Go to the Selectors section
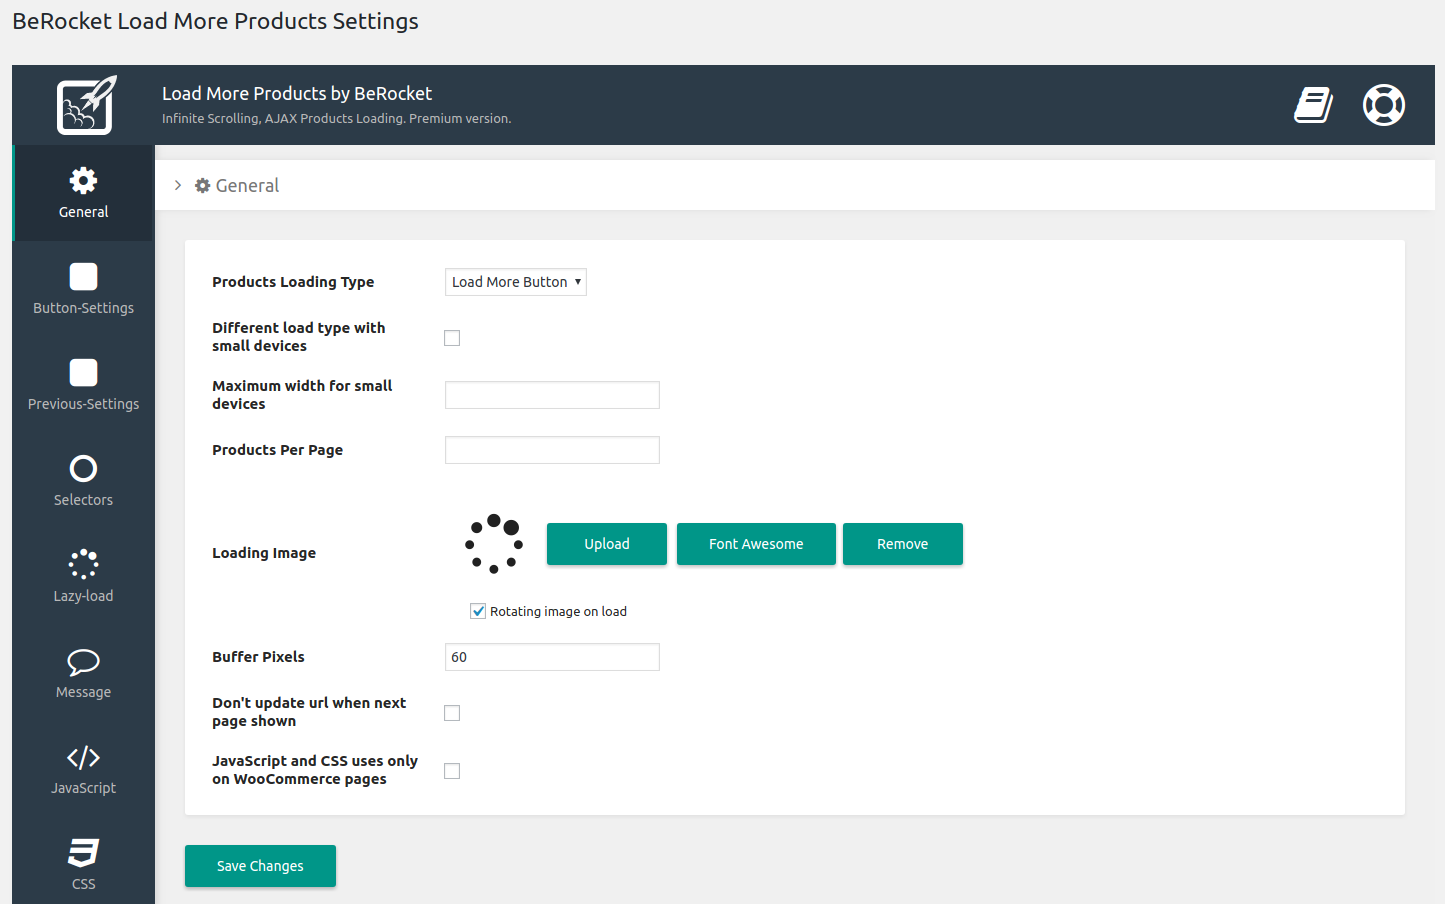 [x=83, y=481]
